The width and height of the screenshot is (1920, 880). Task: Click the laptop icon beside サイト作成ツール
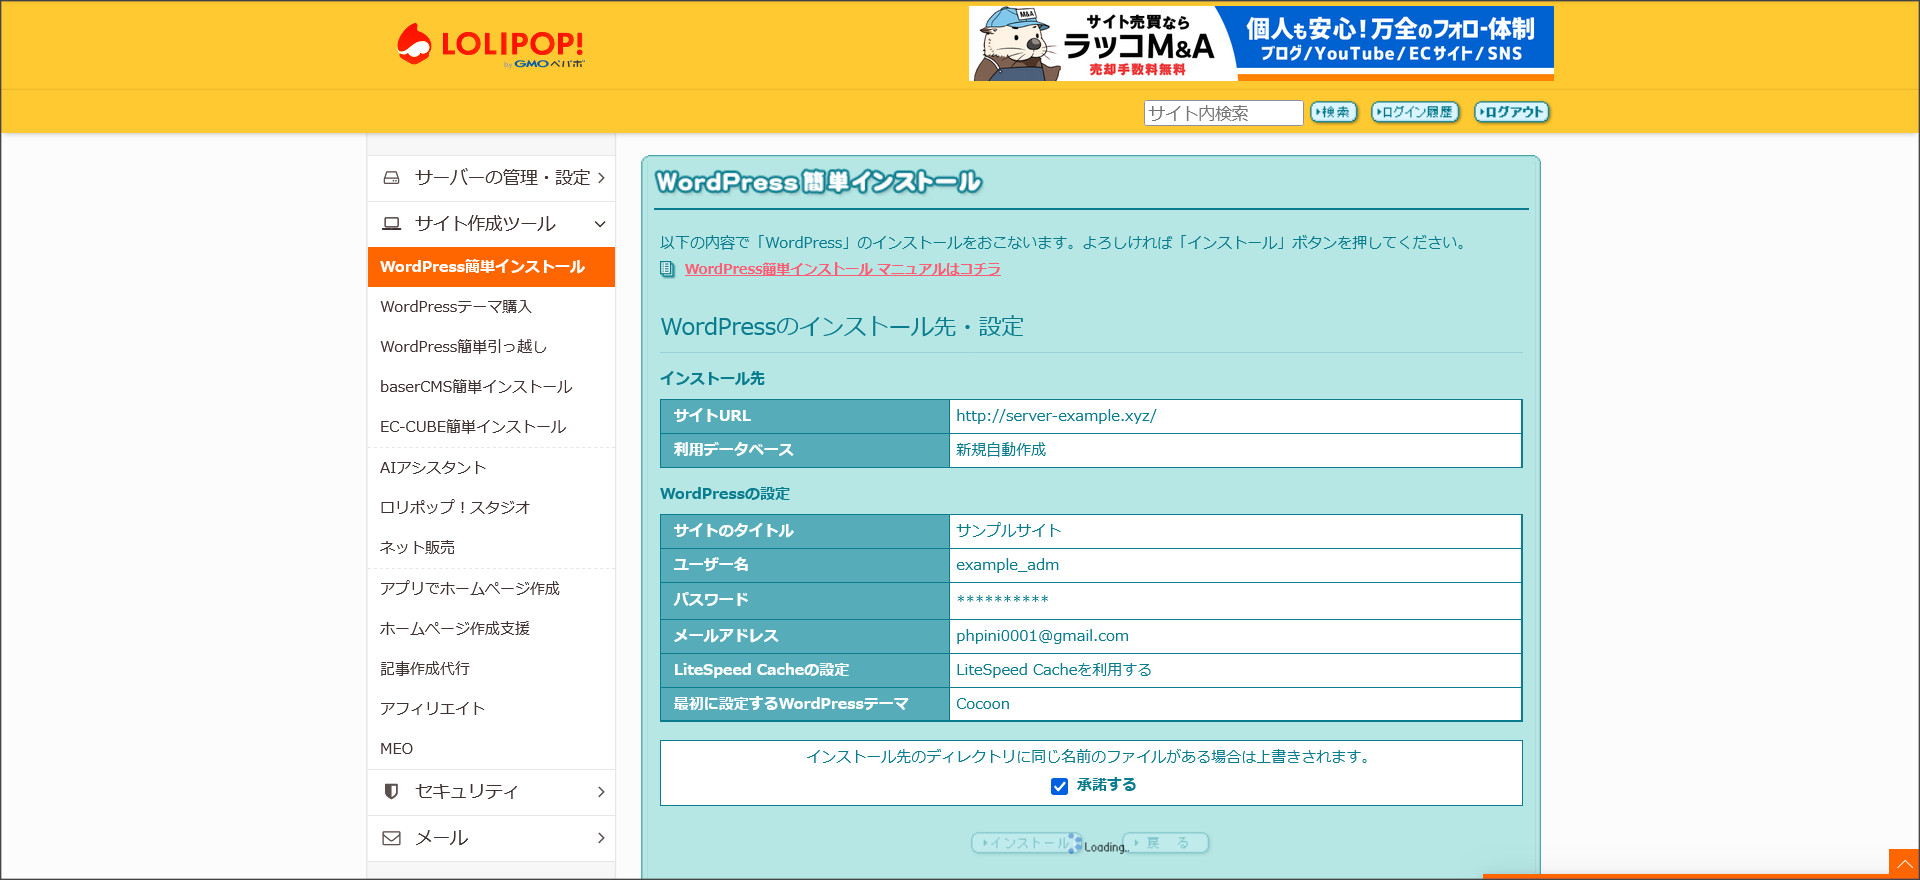392,224
